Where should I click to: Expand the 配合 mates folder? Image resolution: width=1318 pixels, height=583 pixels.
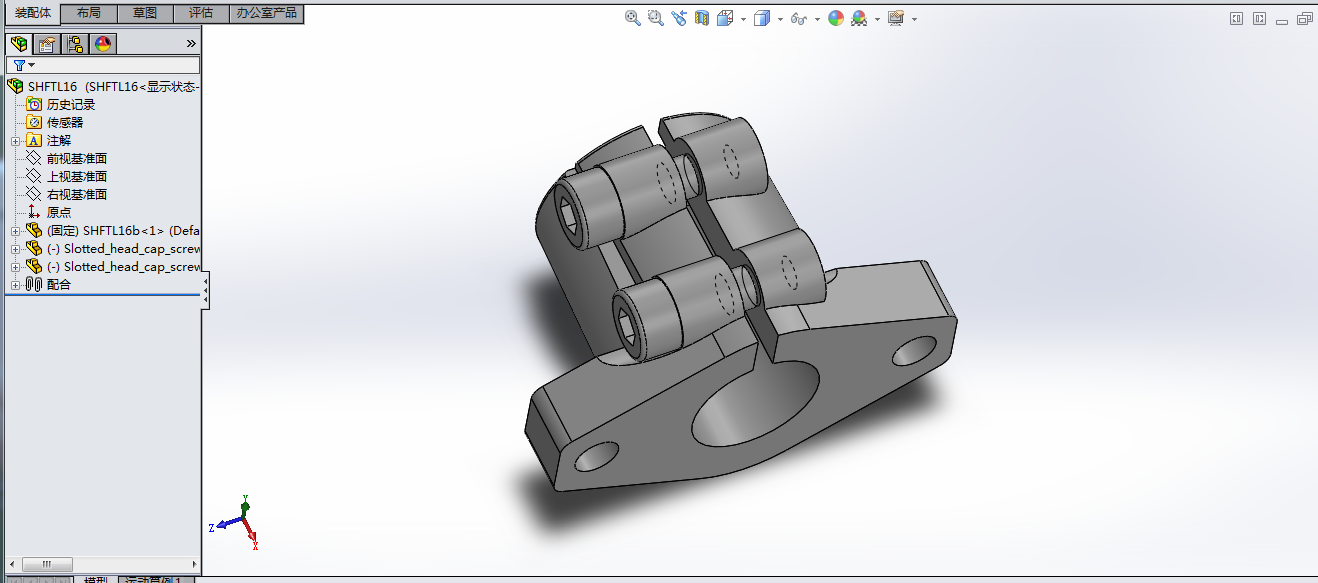15,285
